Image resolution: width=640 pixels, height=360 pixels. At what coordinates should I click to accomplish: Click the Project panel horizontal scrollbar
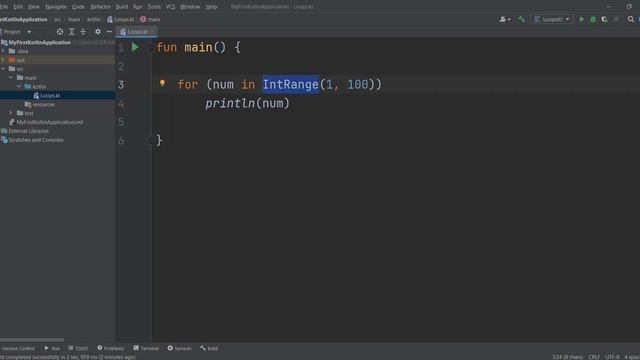point(32,340)
